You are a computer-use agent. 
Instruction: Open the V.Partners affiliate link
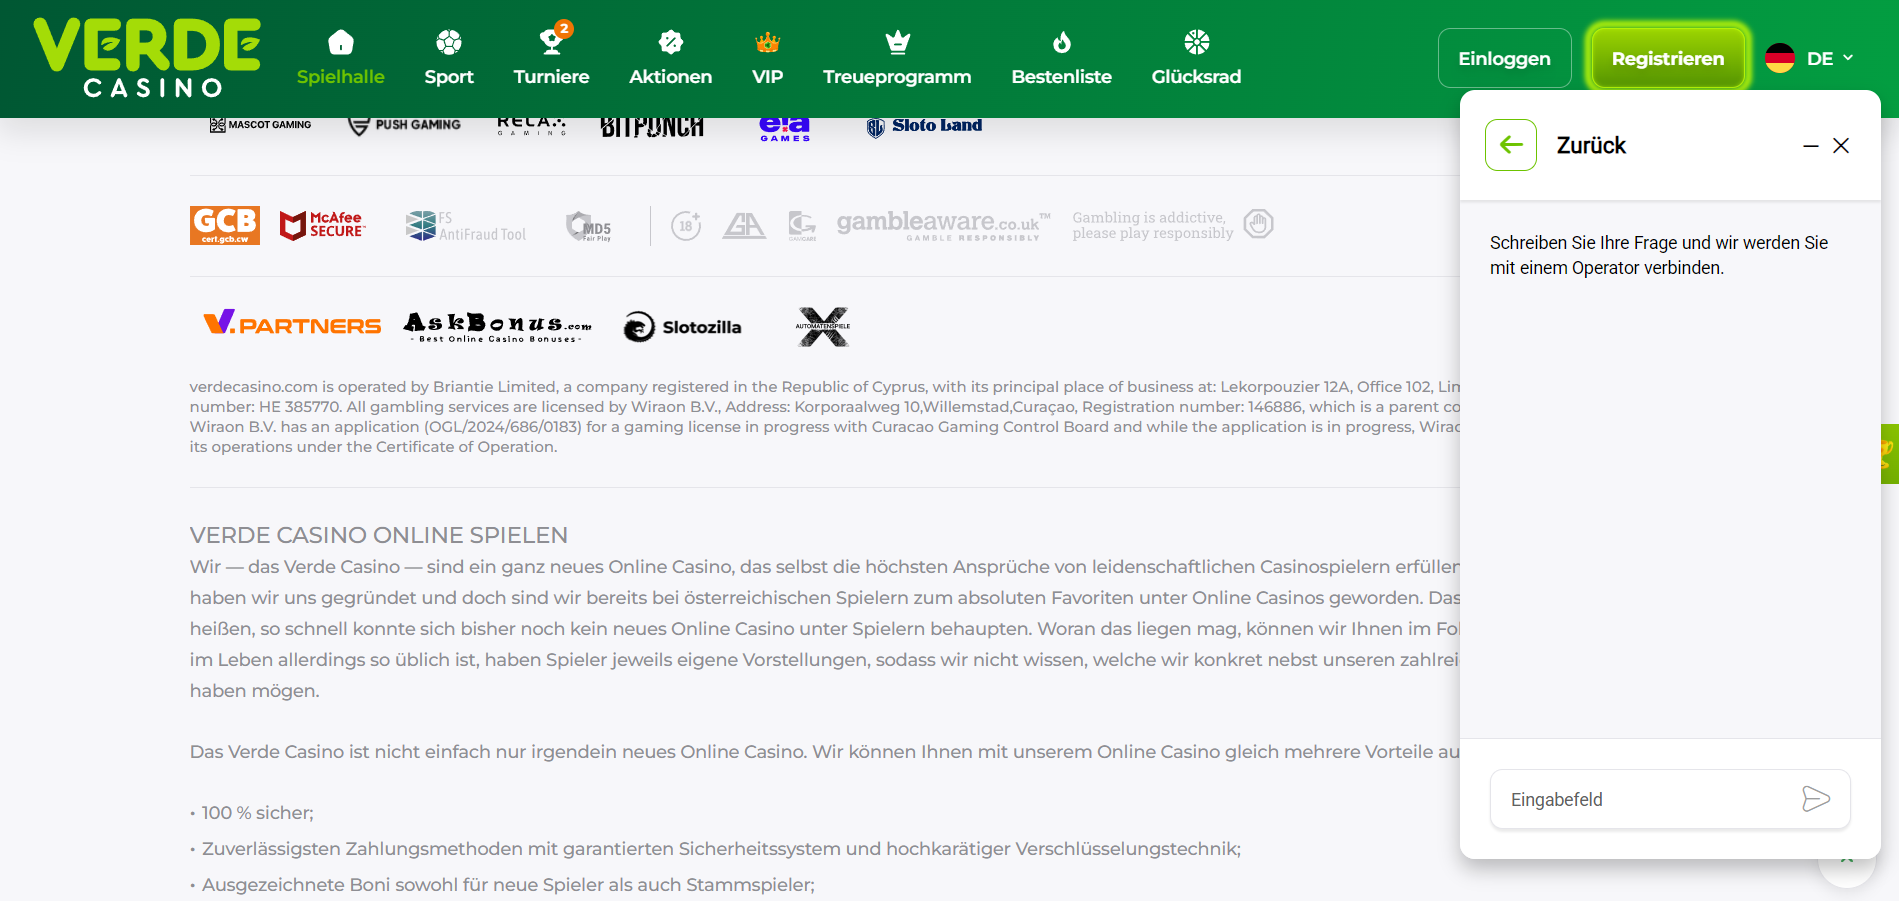(292, 324)
